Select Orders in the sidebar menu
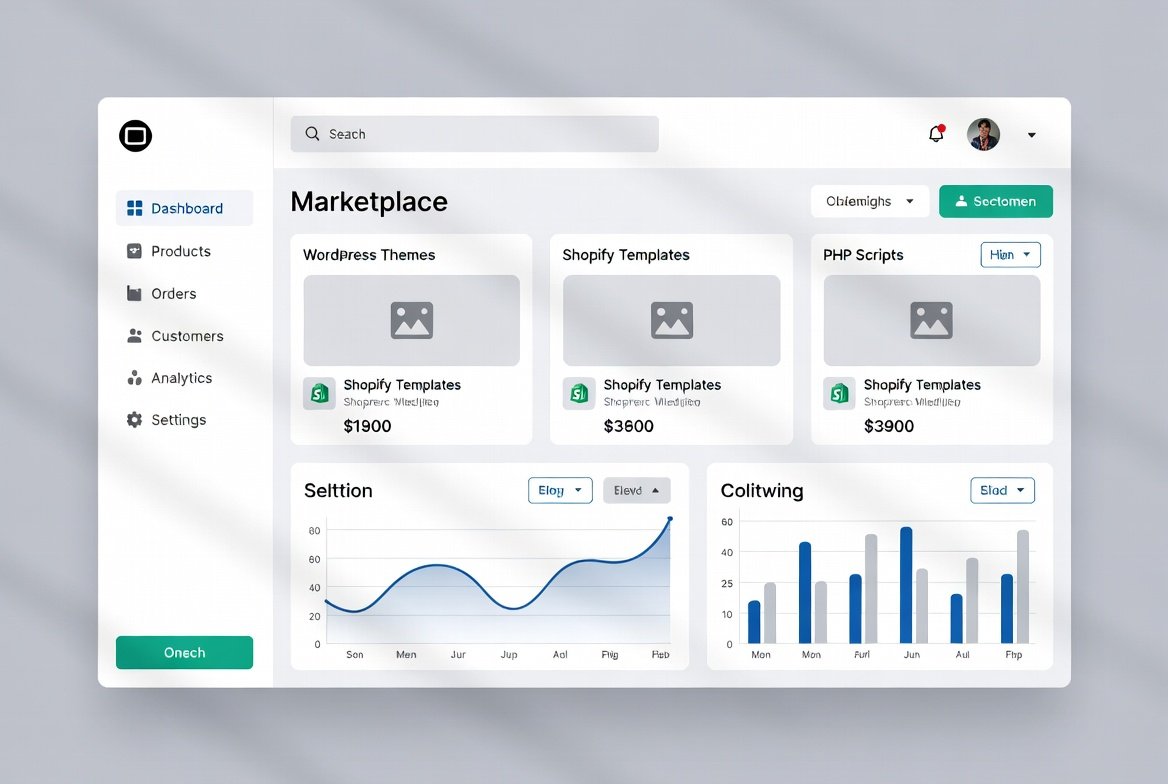 click(x=172, y=293)
